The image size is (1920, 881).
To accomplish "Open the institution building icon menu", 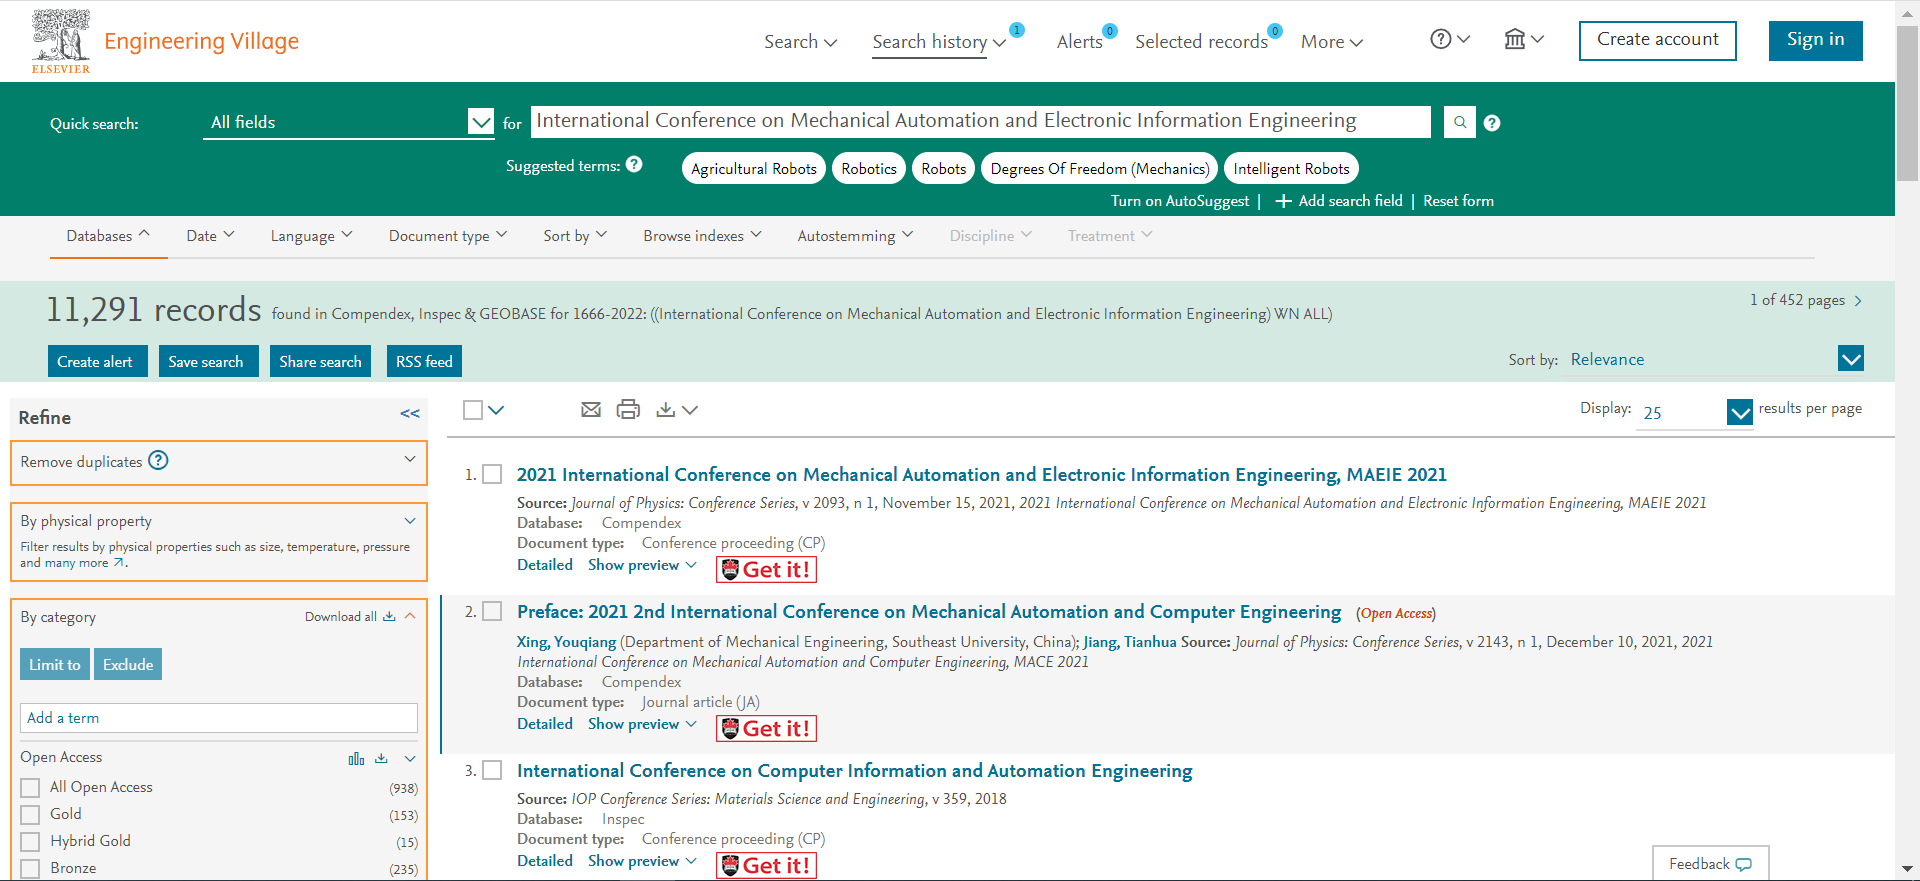I will pyautogui.click(x=1515, y=39).
